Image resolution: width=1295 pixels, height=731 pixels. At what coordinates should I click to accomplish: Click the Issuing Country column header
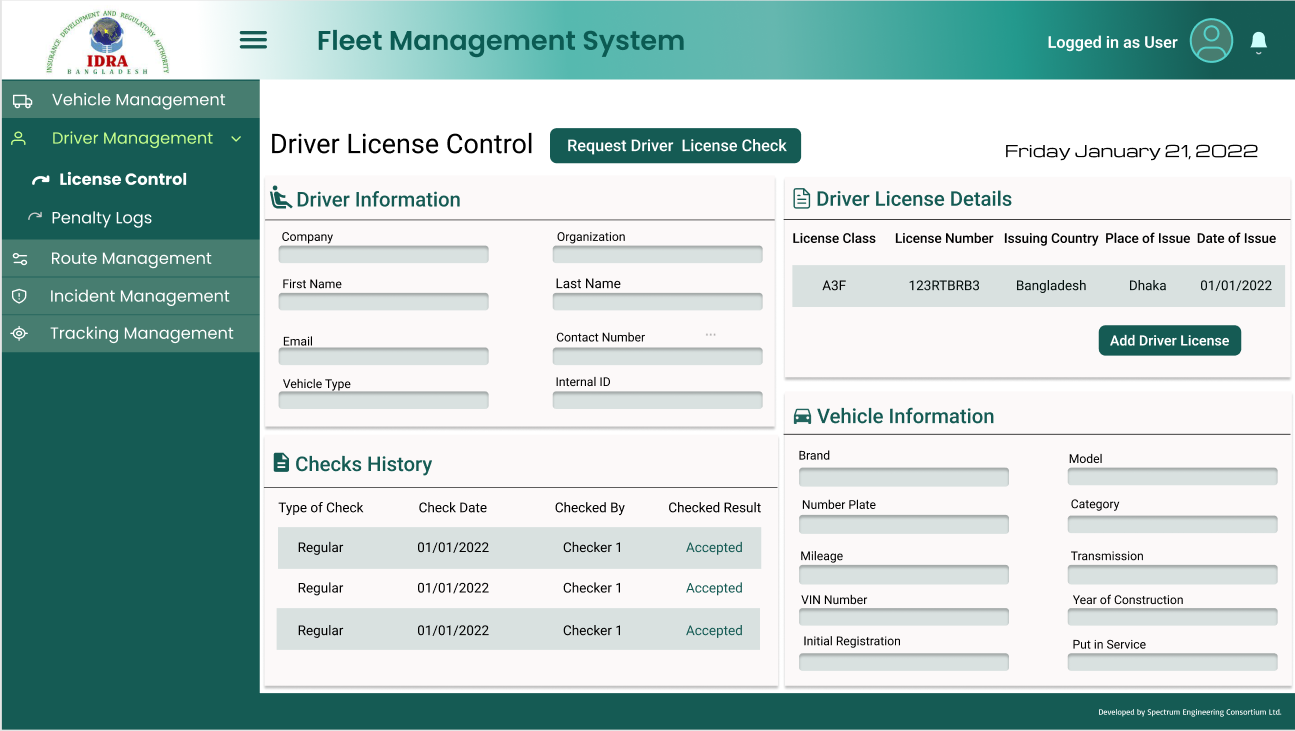tap(1051, 239)
